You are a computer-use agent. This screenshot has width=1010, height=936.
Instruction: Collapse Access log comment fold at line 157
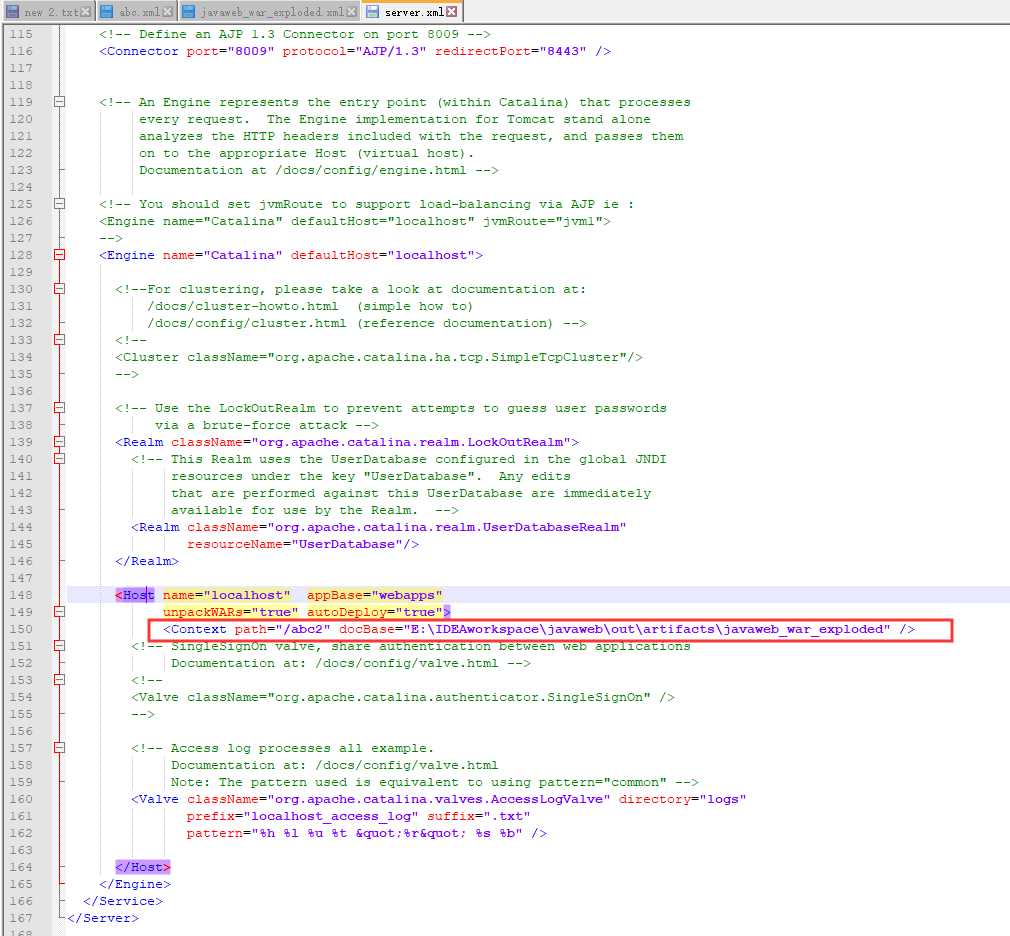59,748
